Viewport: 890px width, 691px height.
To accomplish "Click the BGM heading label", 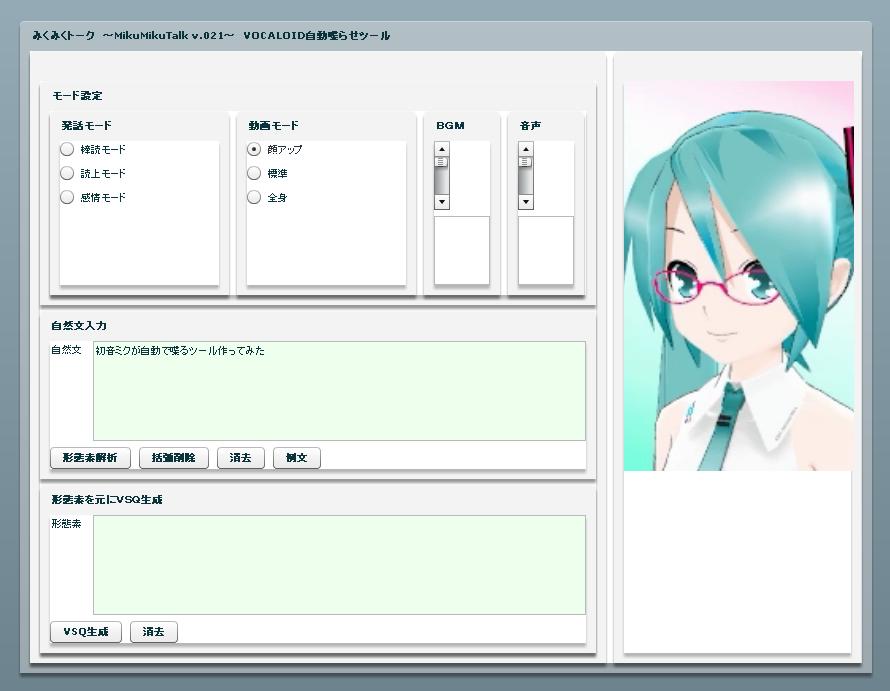I will 450,125.
